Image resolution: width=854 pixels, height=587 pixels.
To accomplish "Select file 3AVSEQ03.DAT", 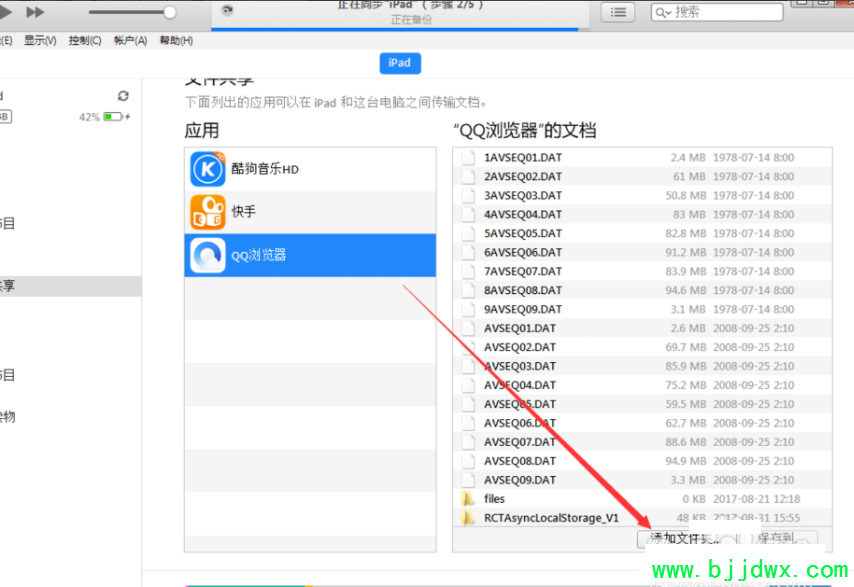I will 642,195.
